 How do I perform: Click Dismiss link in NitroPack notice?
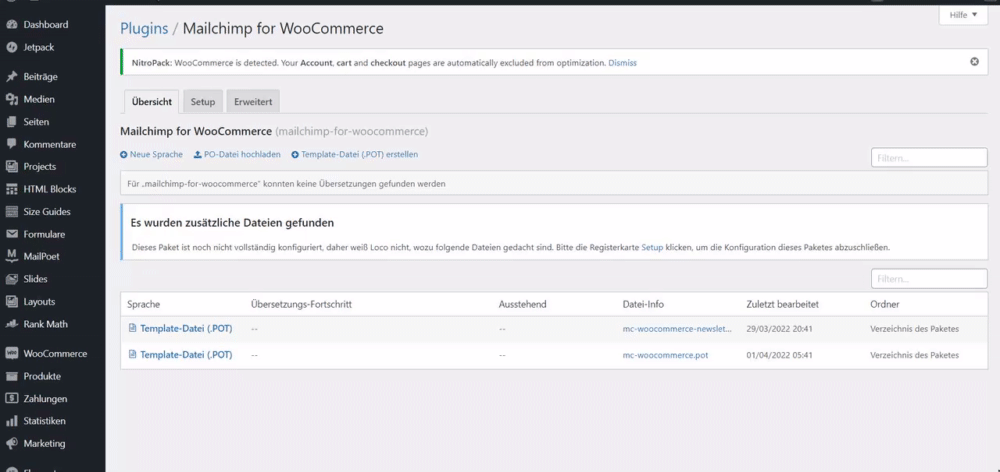[622, 63]
